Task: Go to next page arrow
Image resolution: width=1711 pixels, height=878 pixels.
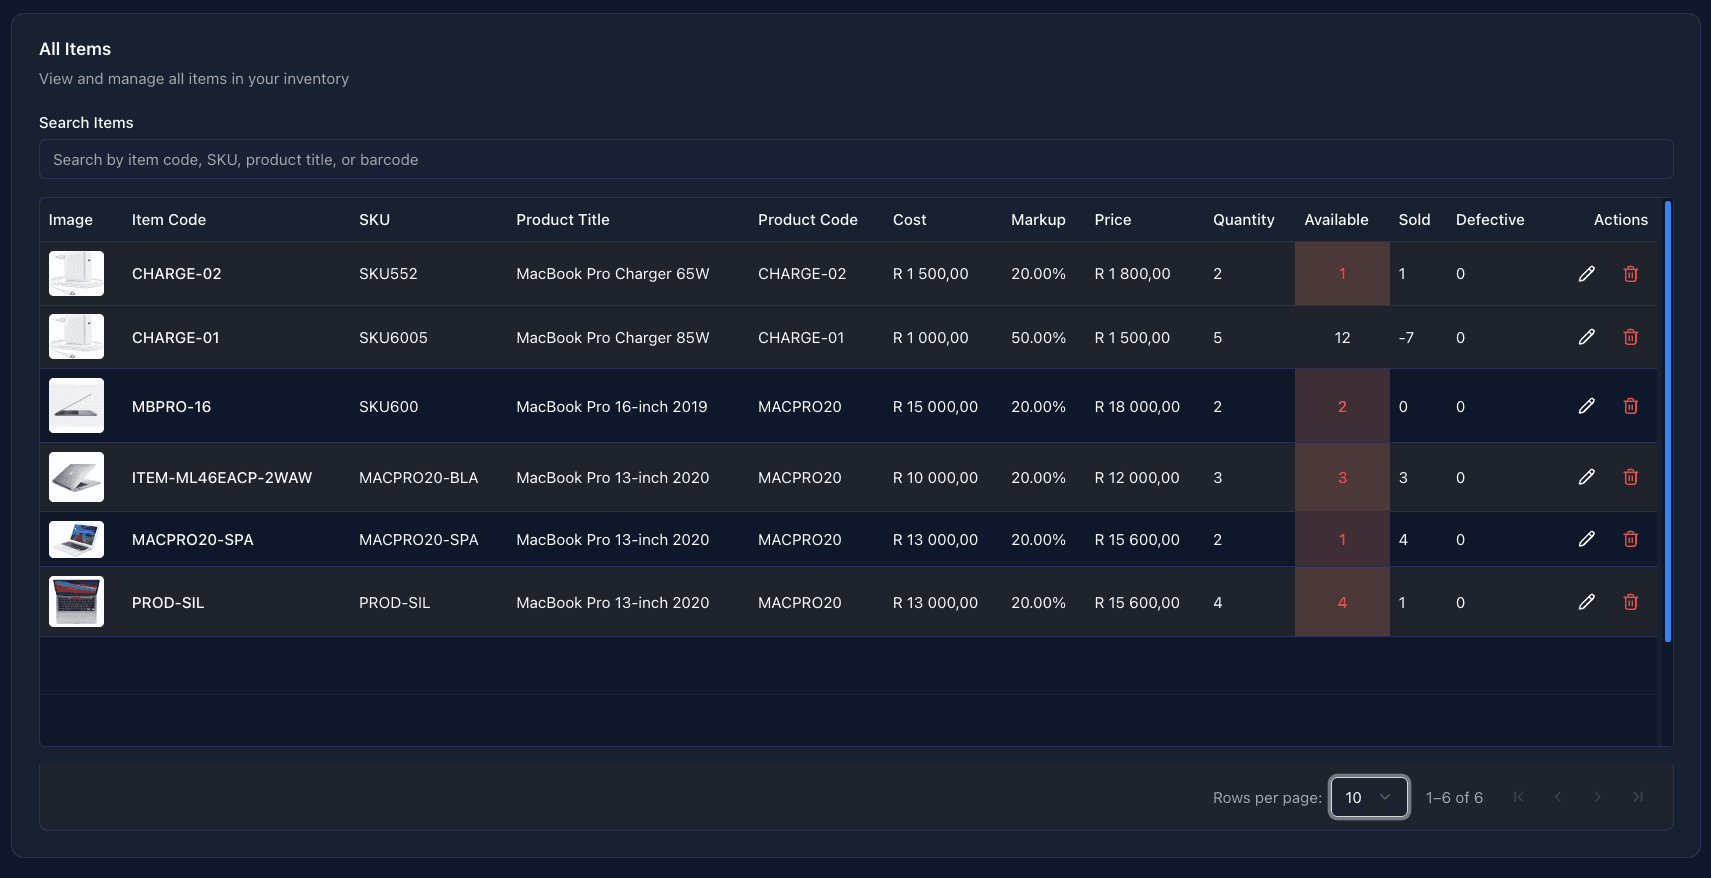Action: tap(1598, 797)
